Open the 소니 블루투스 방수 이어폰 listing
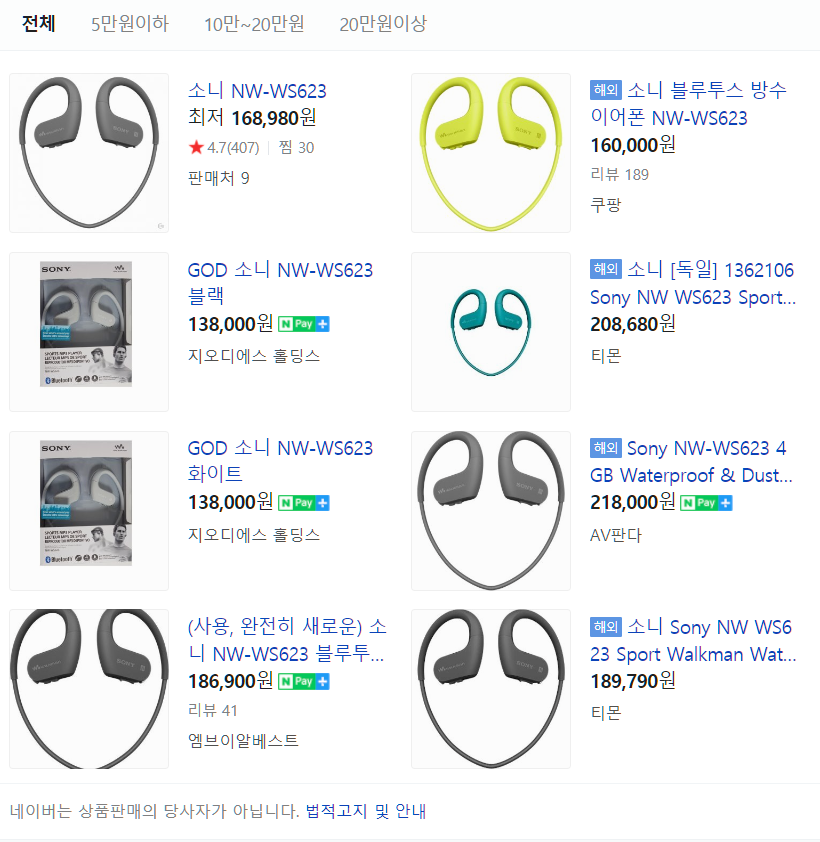820x842 pixels. (x=688, y=104)
